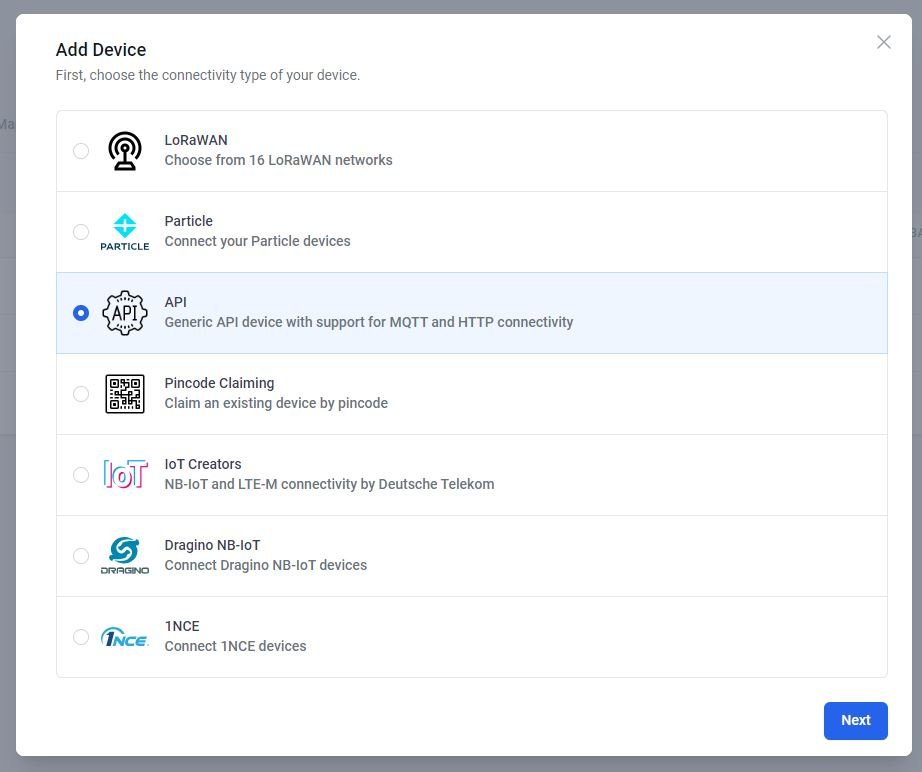Image resolution: width=922 pixels, height=772 pixels.
Task: Select the Pincode Claiming radio button
Action: [81, 393]
